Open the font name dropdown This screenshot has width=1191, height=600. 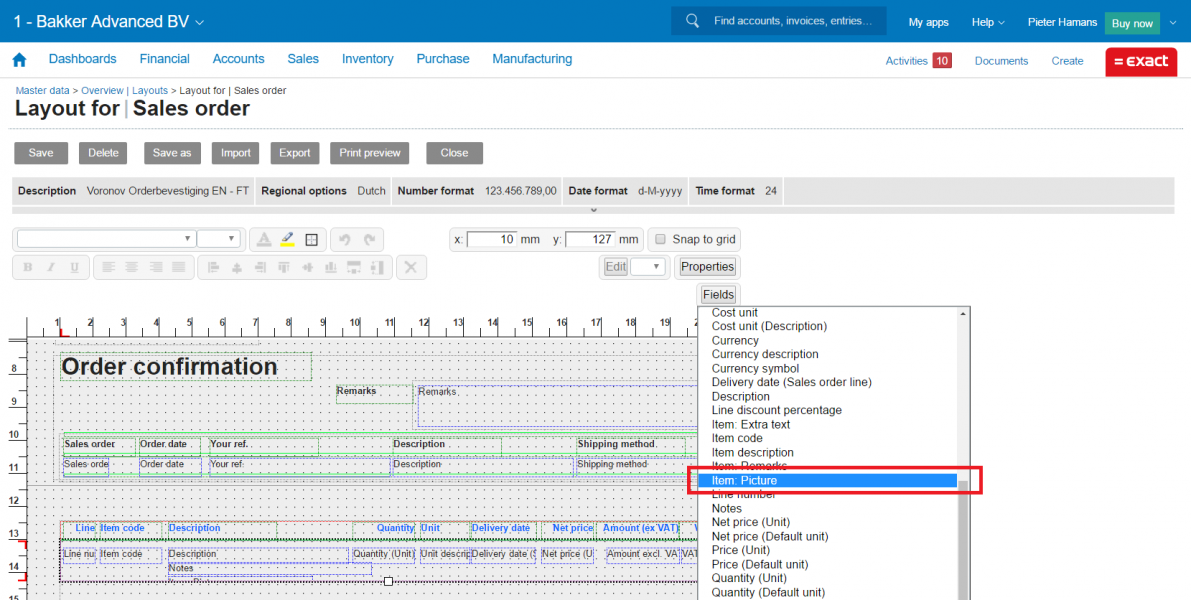click(105, 239)
